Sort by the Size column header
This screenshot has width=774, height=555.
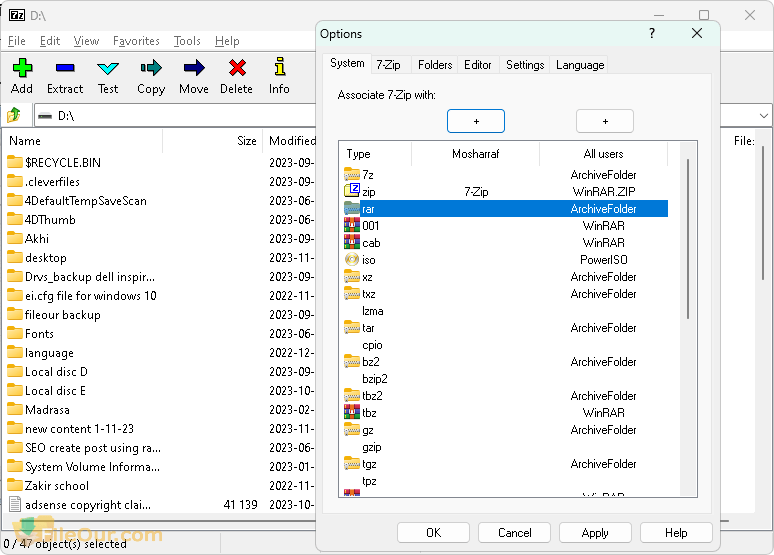212,141
